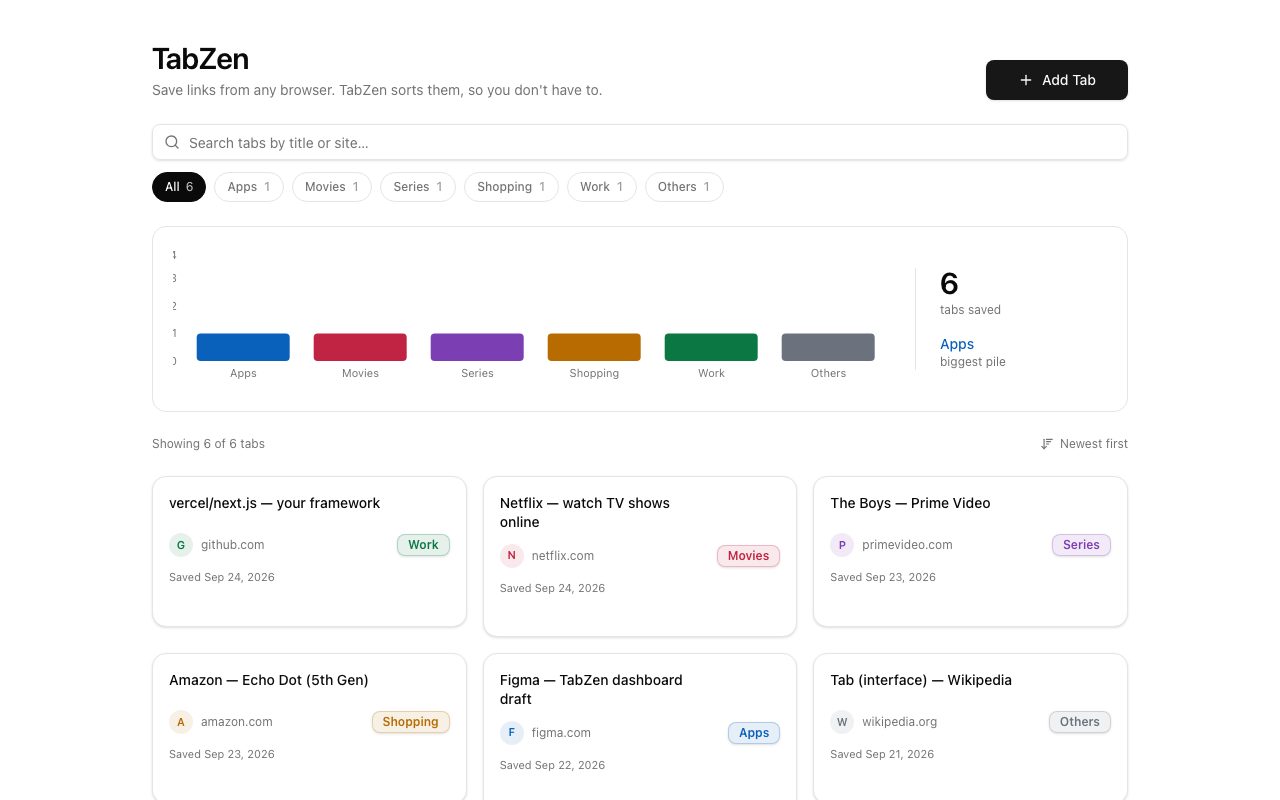1280x800 pixels.
Task: Click the Series tag on The Boys card
Action: [x=1081, y=545]
